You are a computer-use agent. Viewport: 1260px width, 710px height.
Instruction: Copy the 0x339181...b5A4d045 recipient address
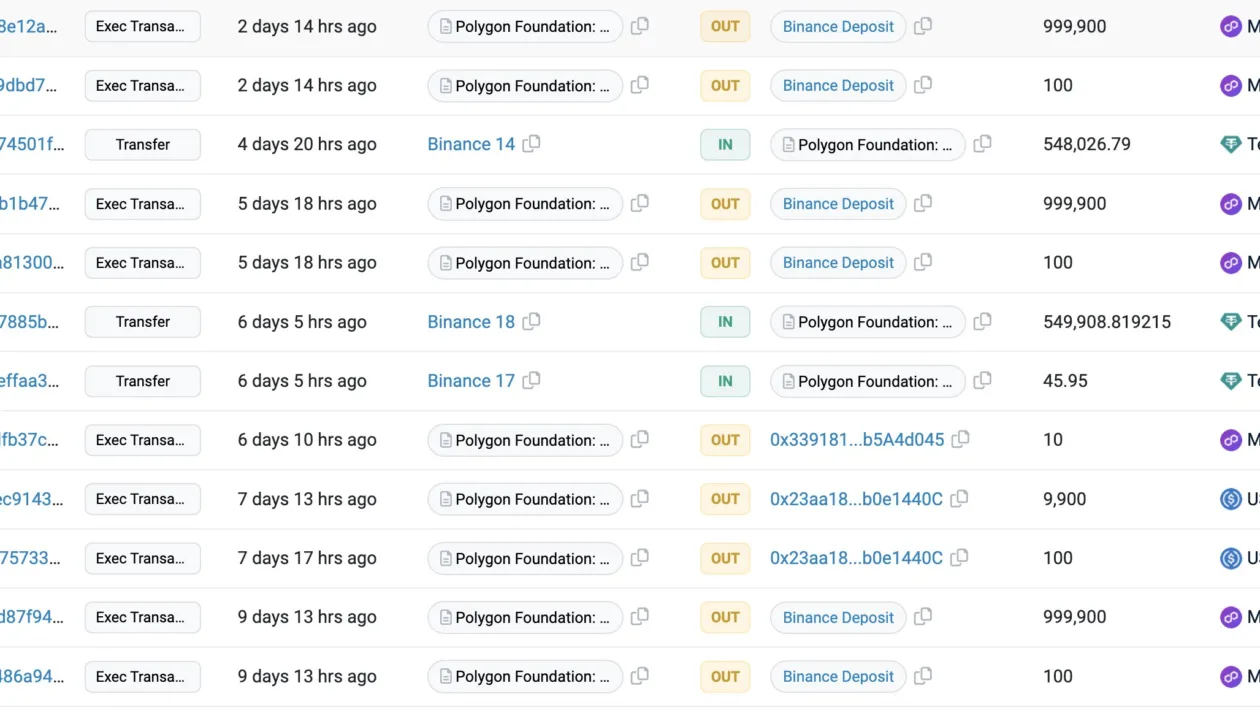tap(960, 439)
